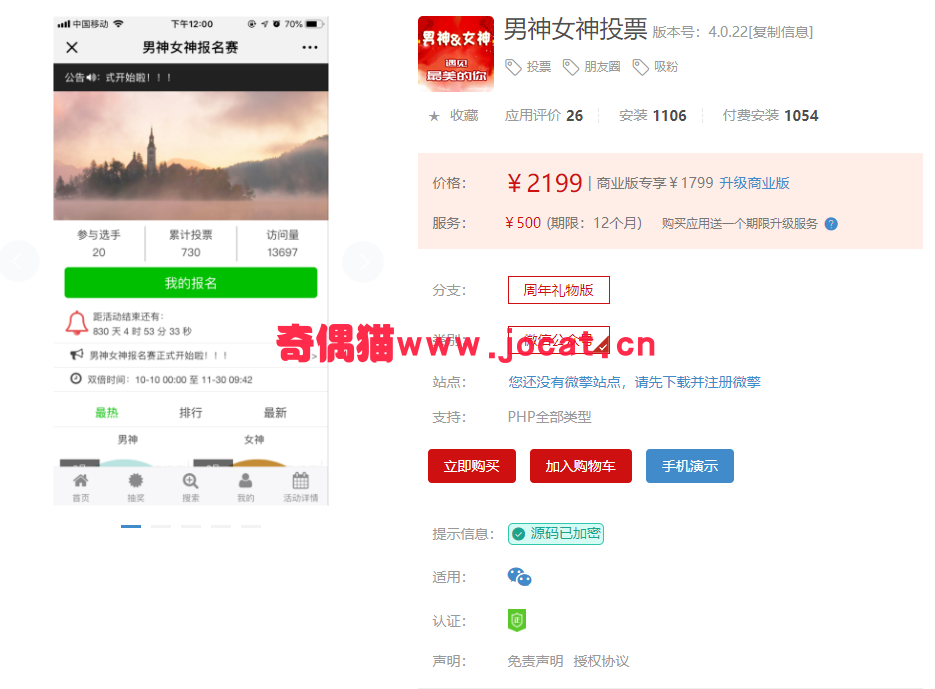Click the green certification shield icon
Screen dimensions: 935x689
[516, 620]
